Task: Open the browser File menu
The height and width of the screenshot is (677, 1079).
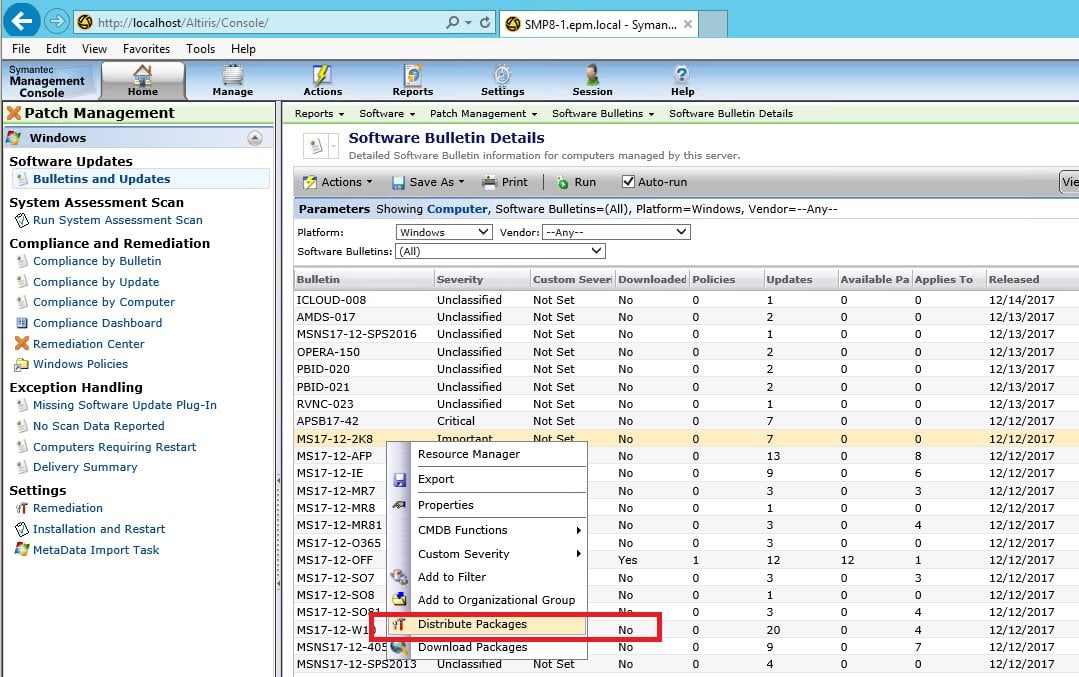Action: coord(21,49)
